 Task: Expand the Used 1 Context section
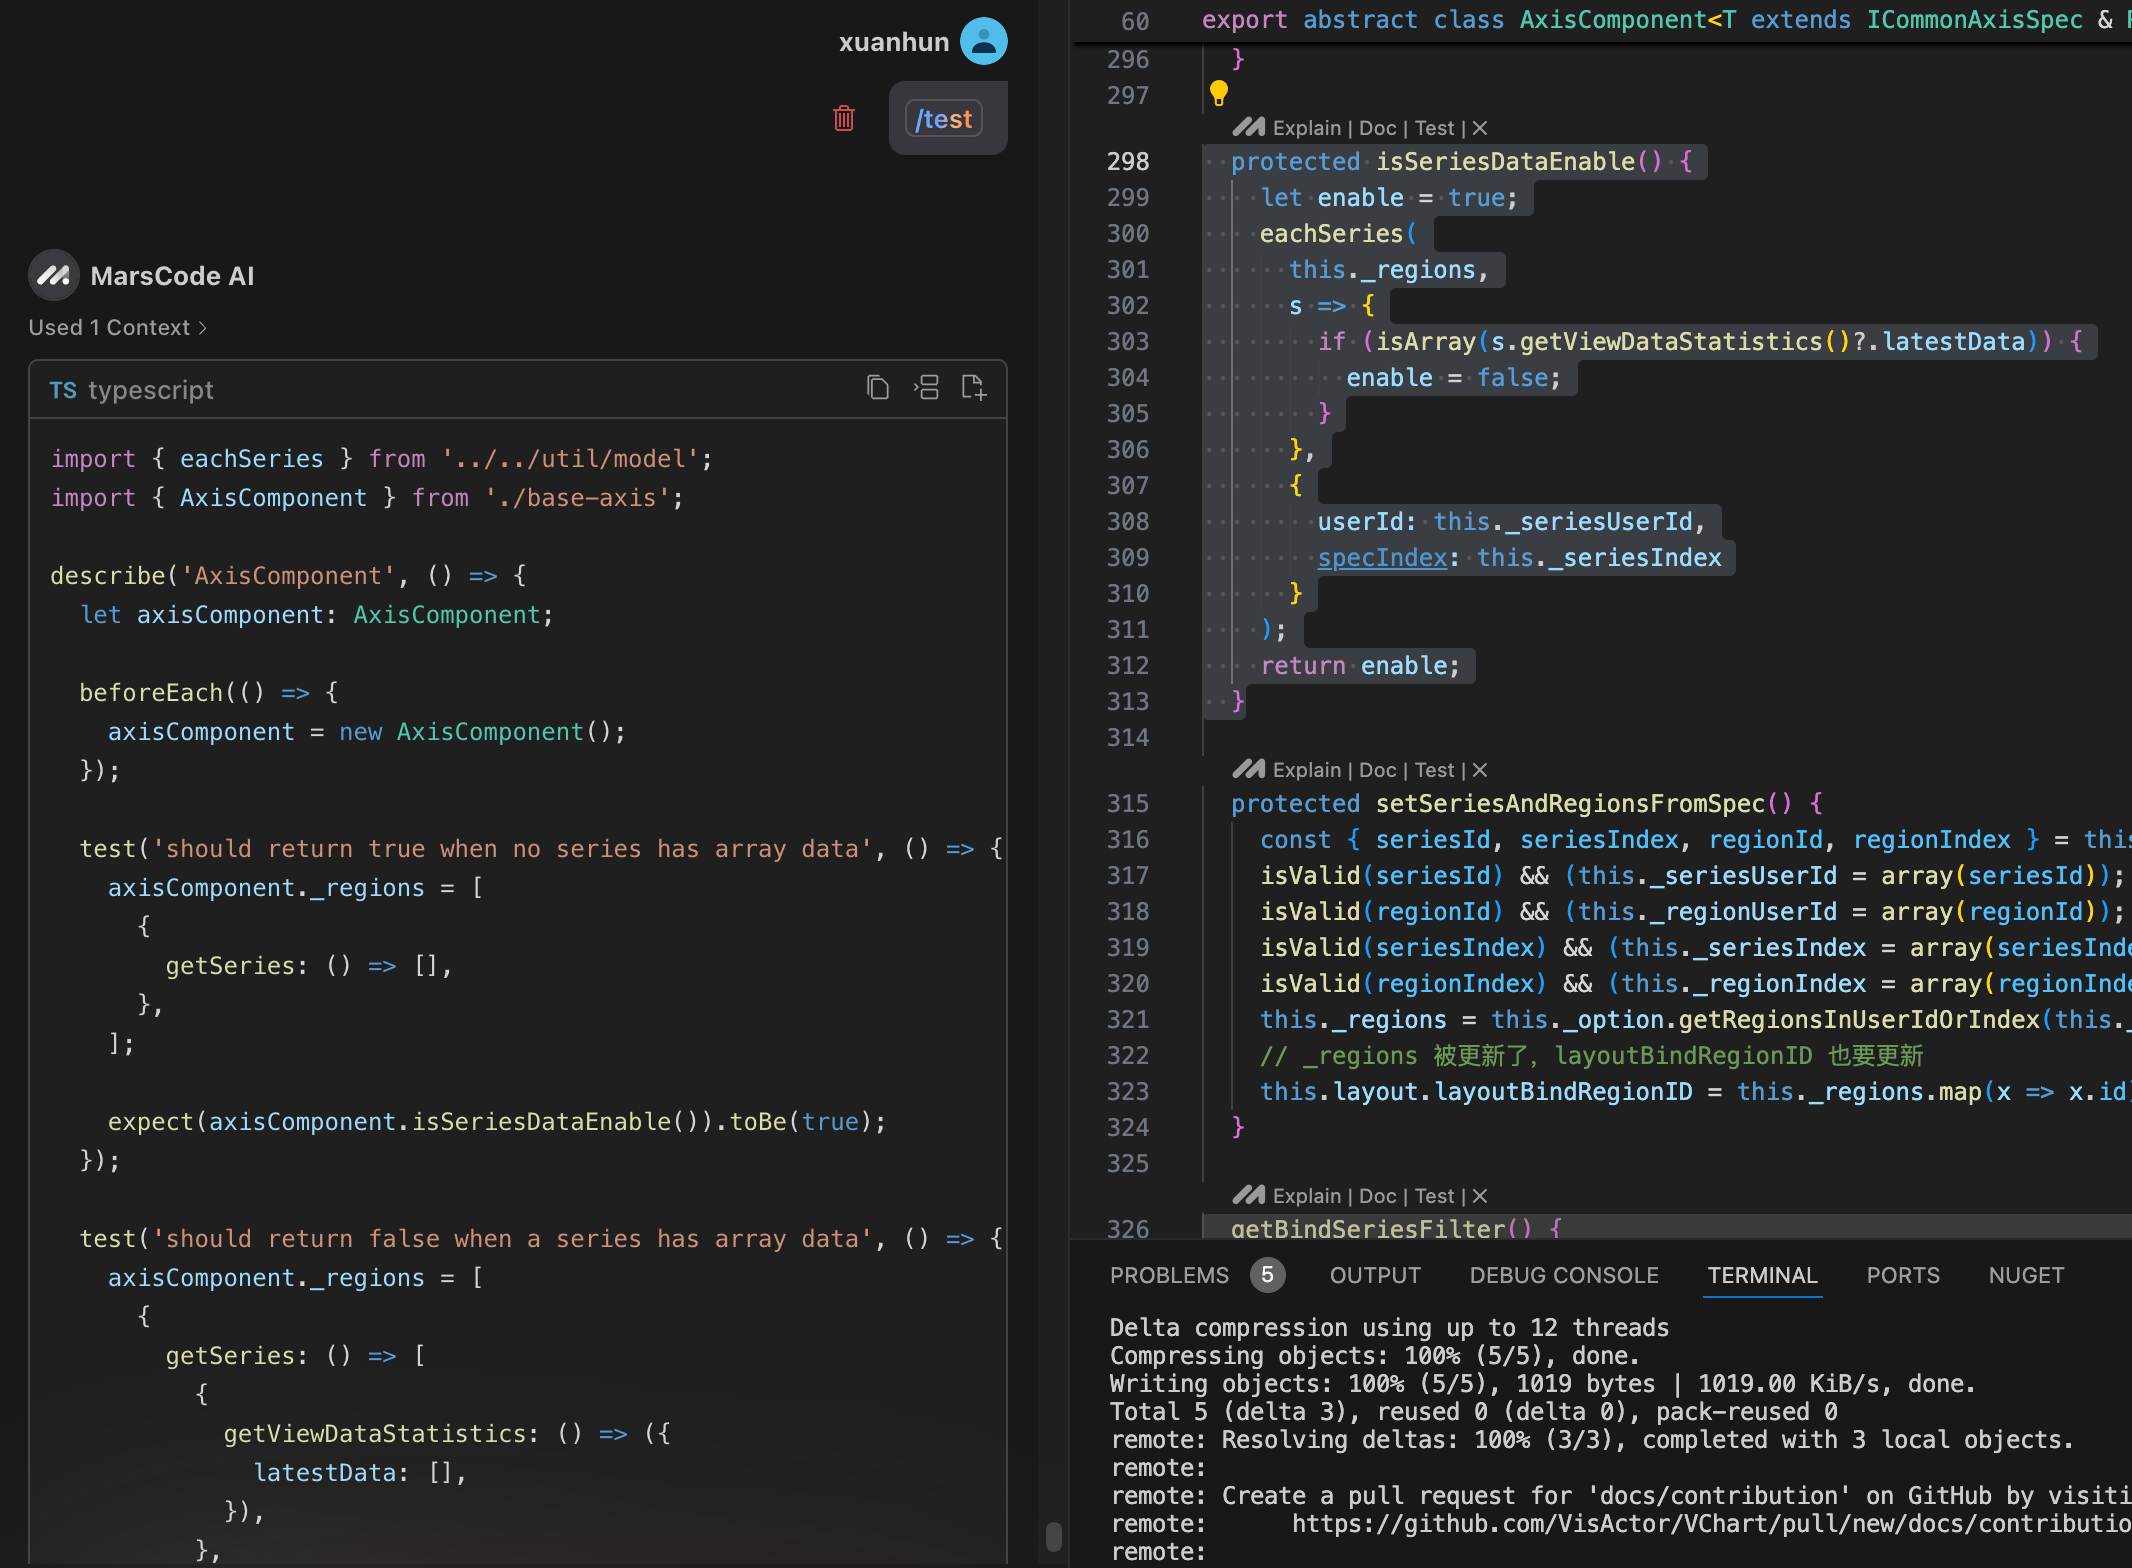[x=117, y=328]
